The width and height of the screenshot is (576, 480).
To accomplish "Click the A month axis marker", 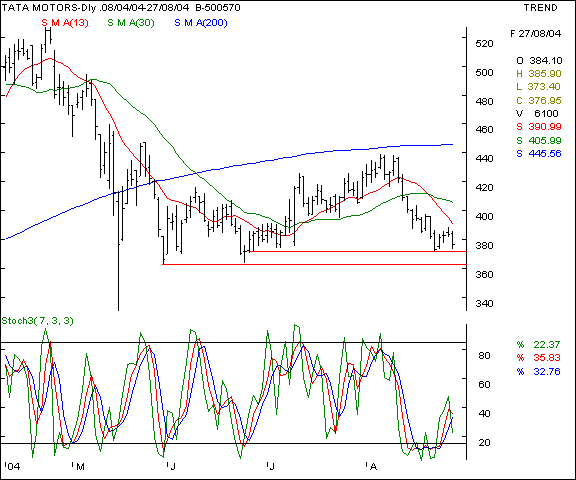I will pyautogui.click(x=373, y=467).
